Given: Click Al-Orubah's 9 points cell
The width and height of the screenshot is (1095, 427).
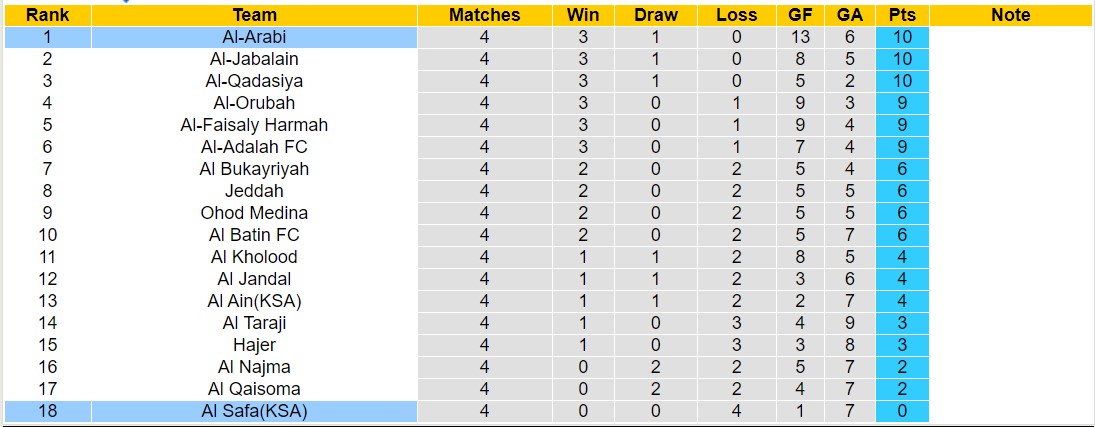Looking at the screenshot, I should (902, 103).
